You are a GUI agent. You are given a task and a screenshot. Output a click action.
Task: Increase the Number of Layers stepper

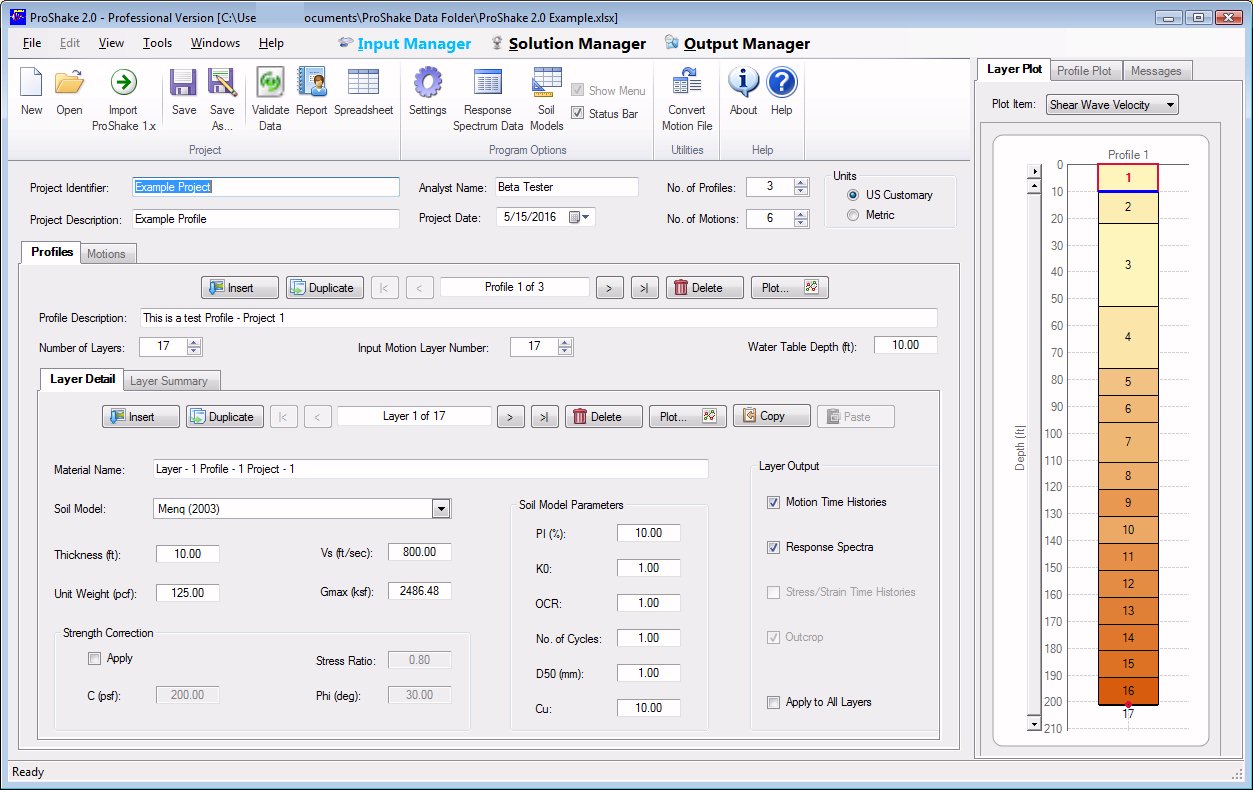click(194, 342)
